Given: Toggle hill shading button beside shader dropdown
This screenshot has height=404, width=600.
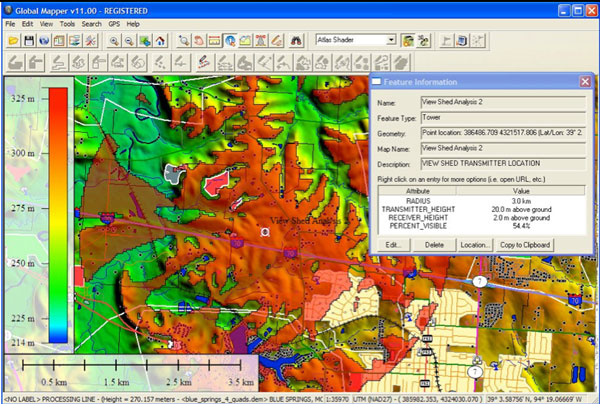Looking at the screenshot, I should click(408, 41).
